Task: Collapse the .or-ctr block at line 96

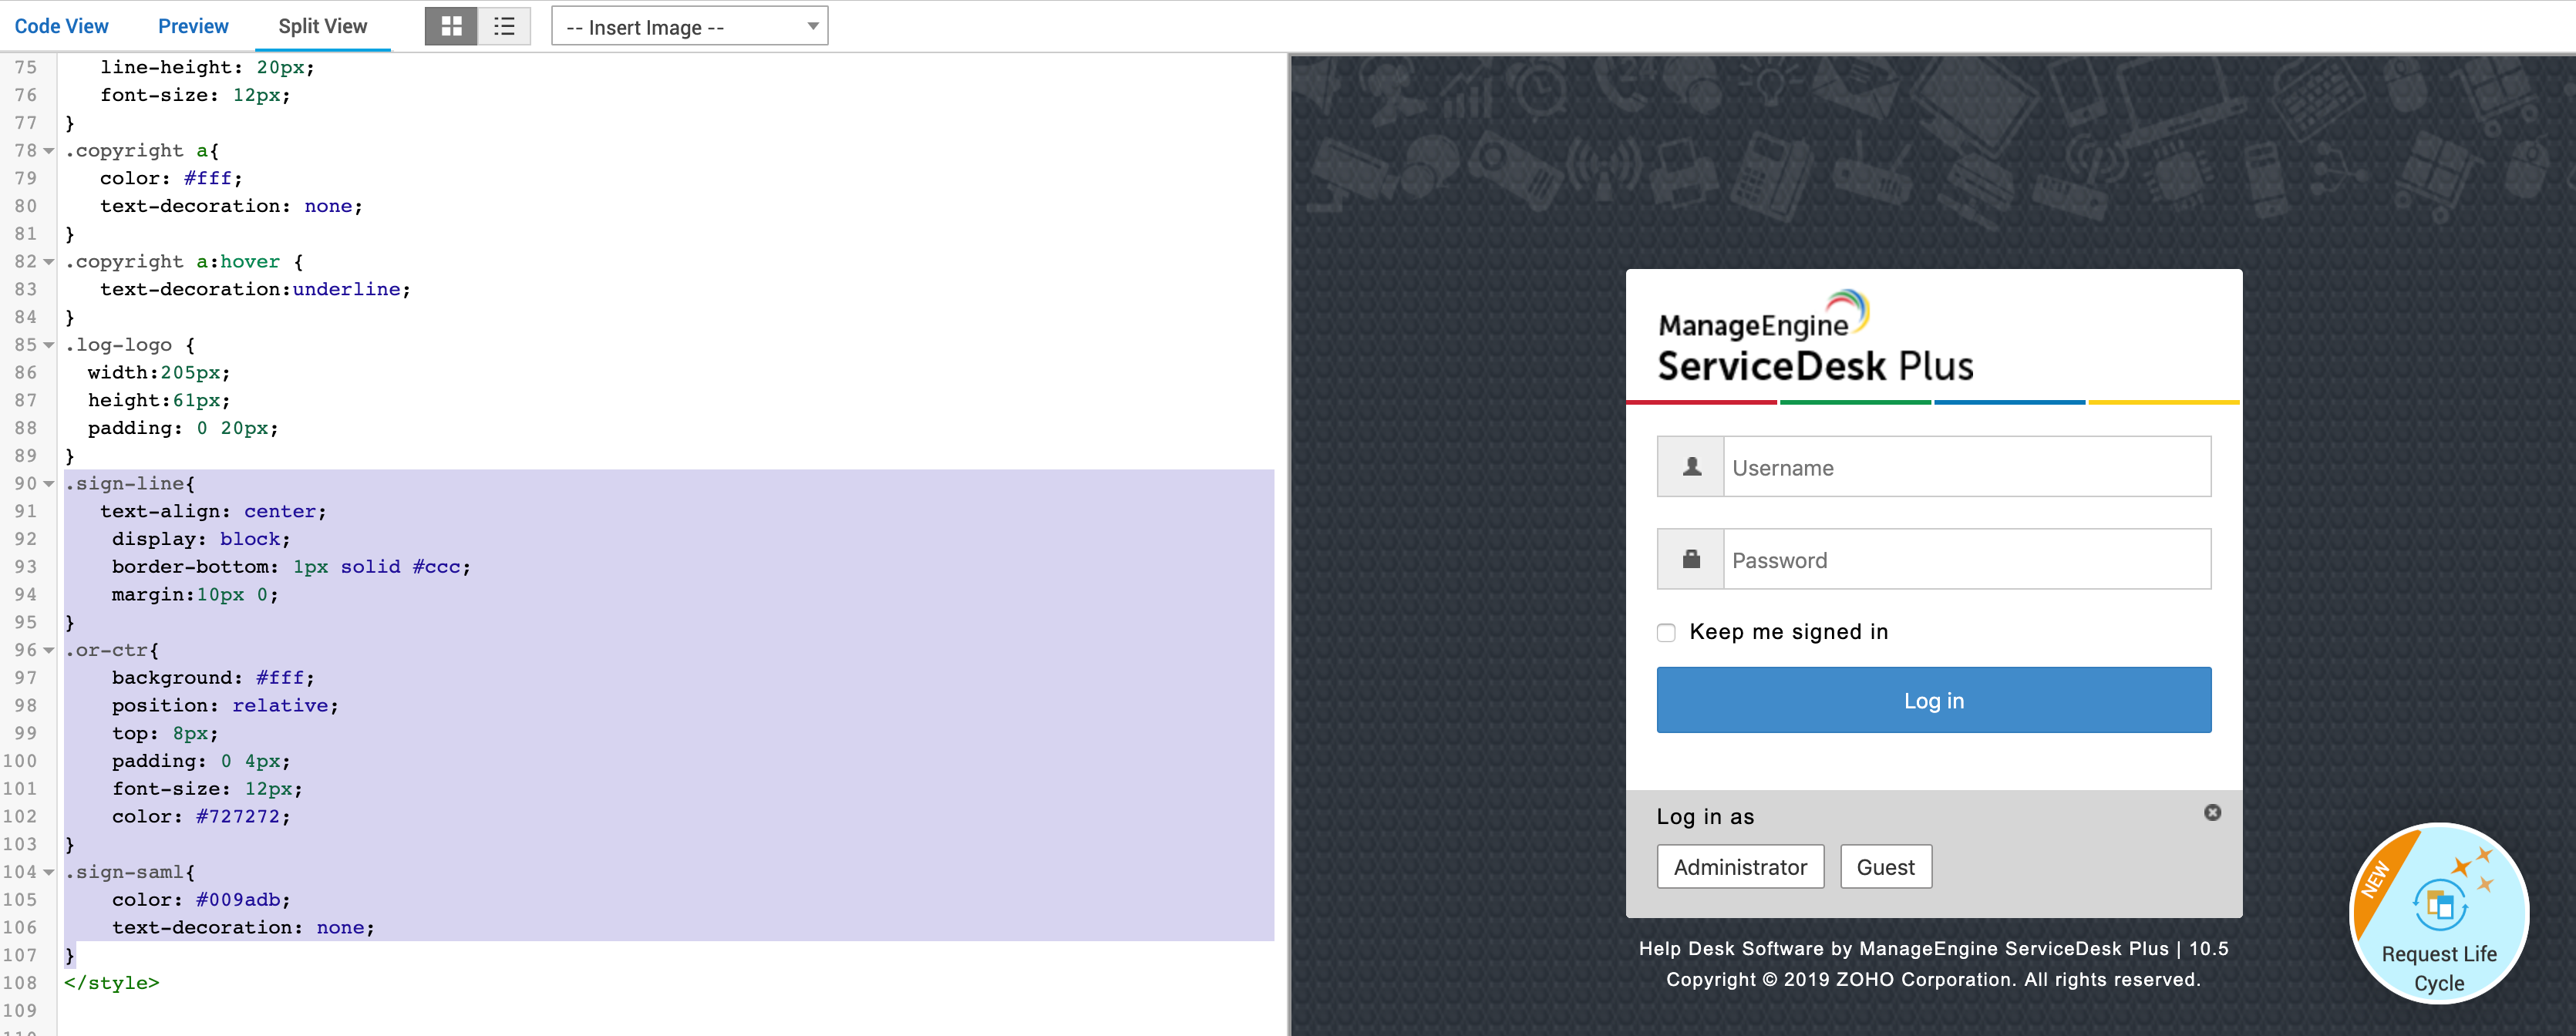Action: tap(49, 650)
